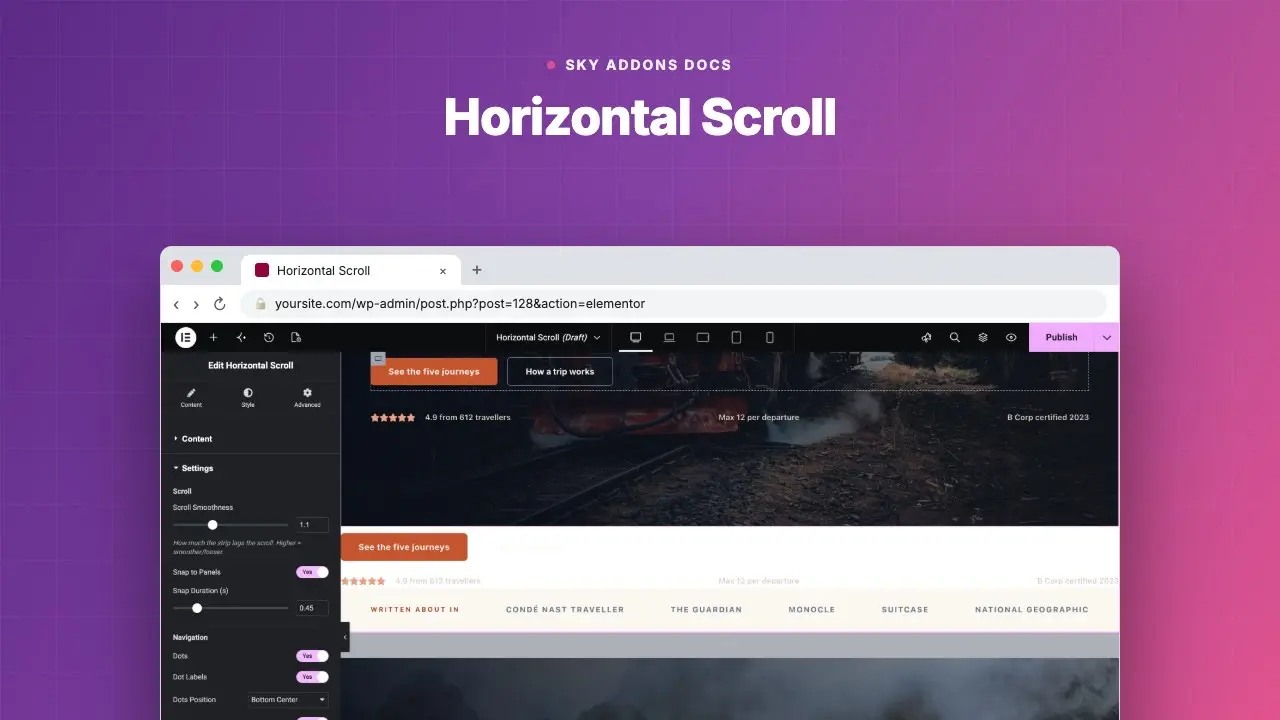
Task: Toggle the Dot Labels switch
Action: pyautogui.click(x=312, y=677)
